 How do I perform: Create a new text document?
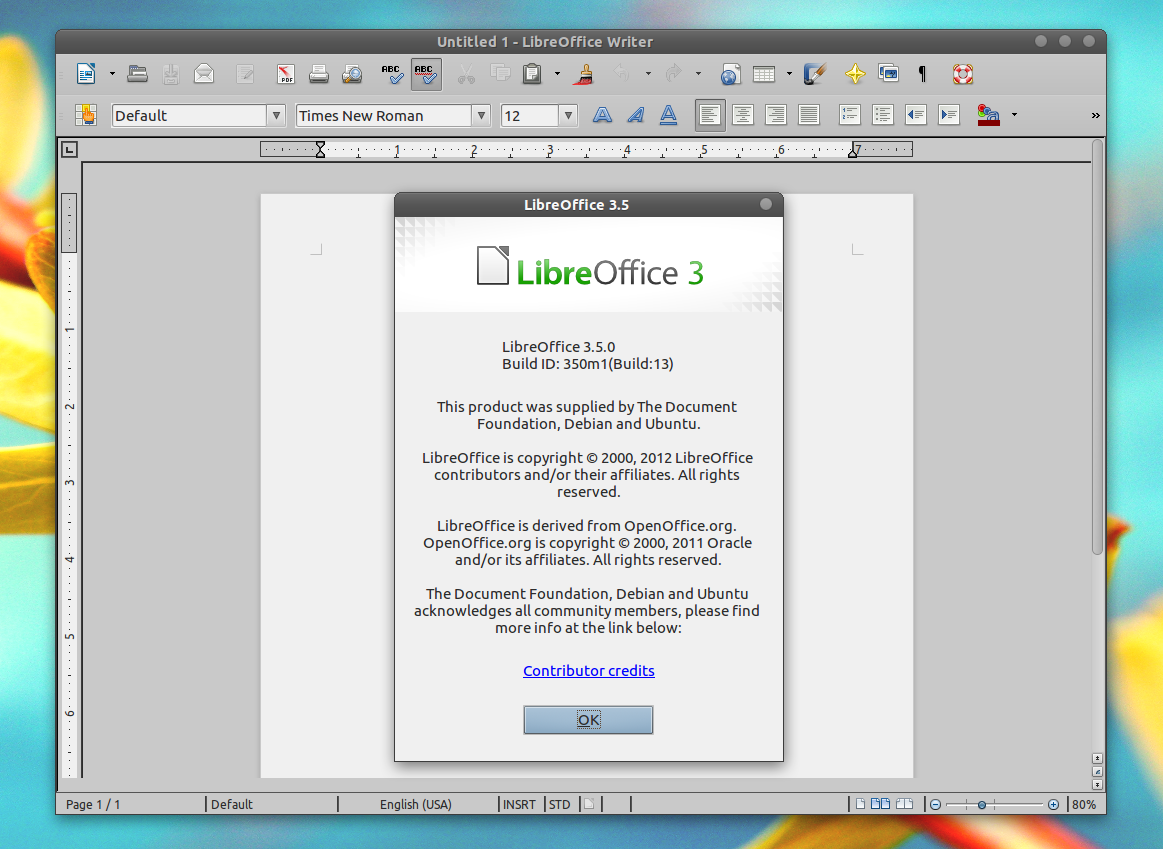(x=86, y=73)
